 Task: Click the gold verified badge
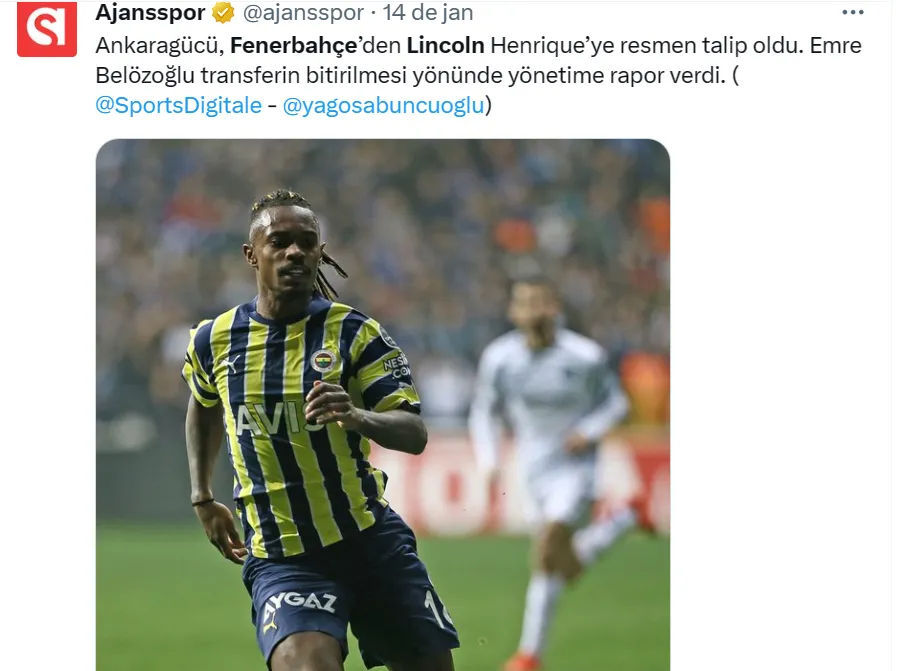click(223, 12)
